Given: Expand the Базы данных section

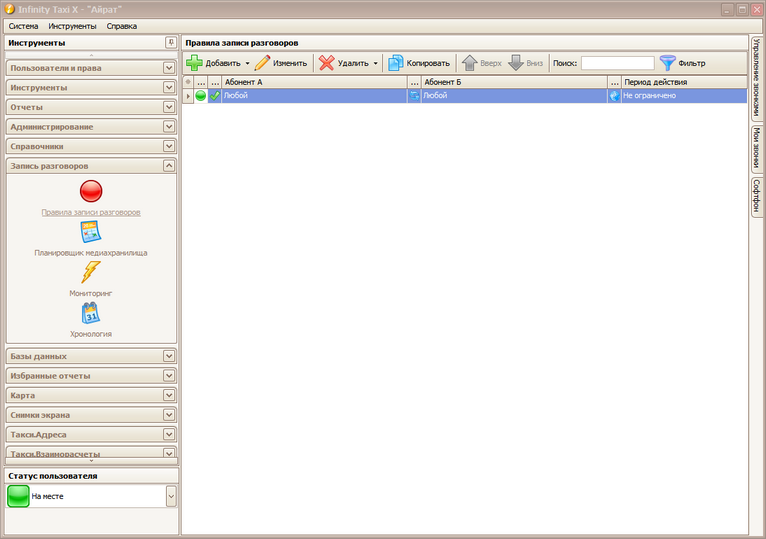Looking at the screenshot, I should [169, 356].
